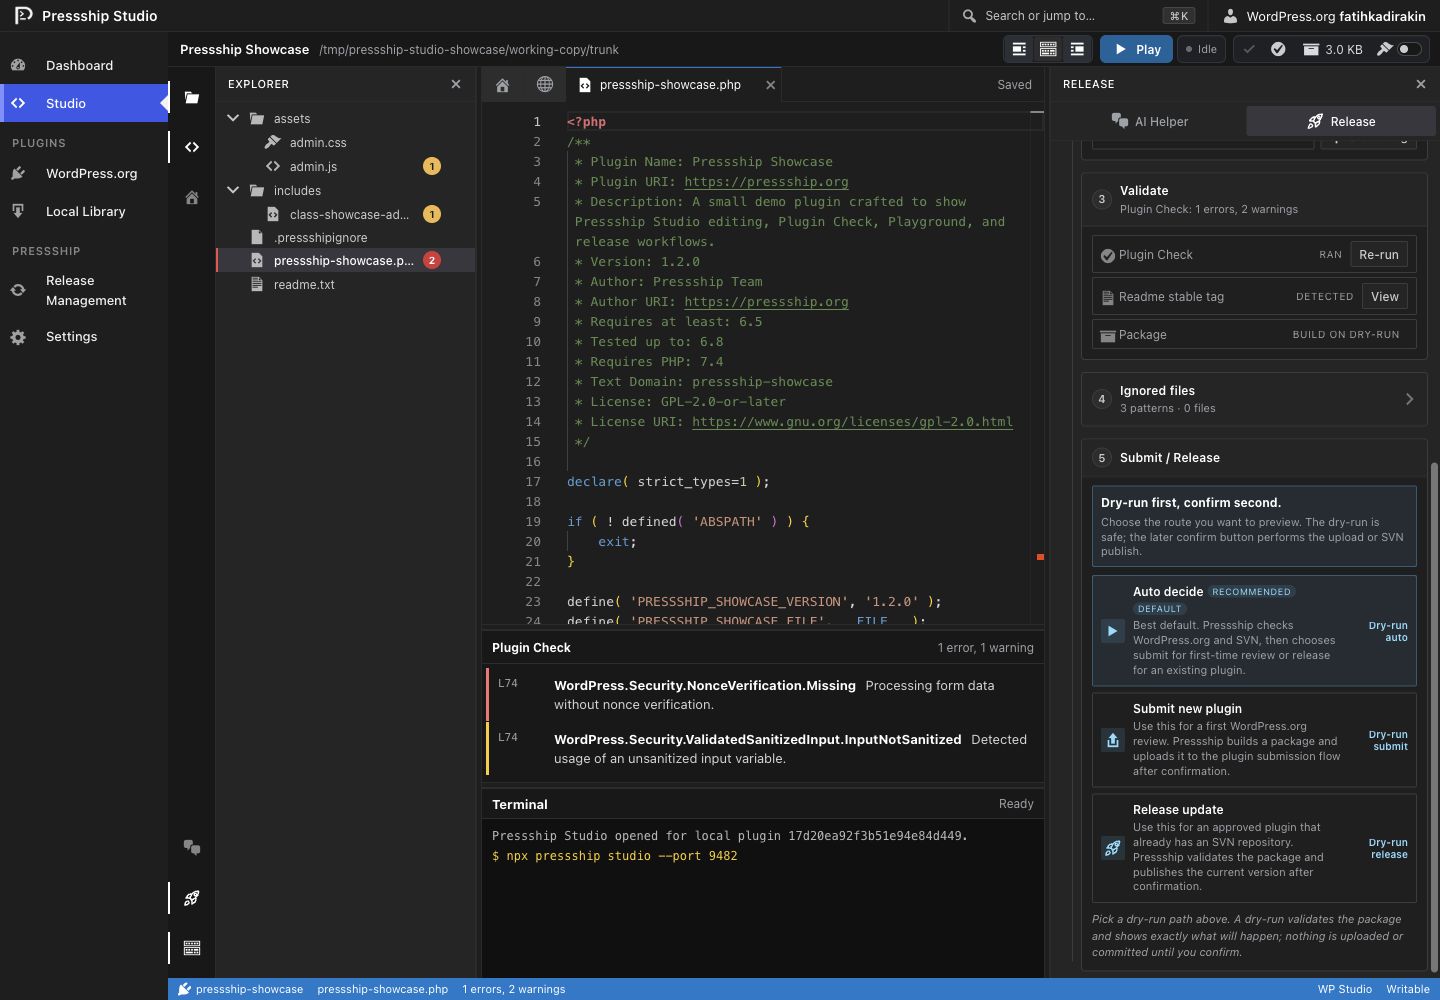This screenshot has height=1000, width=1440.
Task: Click Dry-run auto button
Action: 1388,631
